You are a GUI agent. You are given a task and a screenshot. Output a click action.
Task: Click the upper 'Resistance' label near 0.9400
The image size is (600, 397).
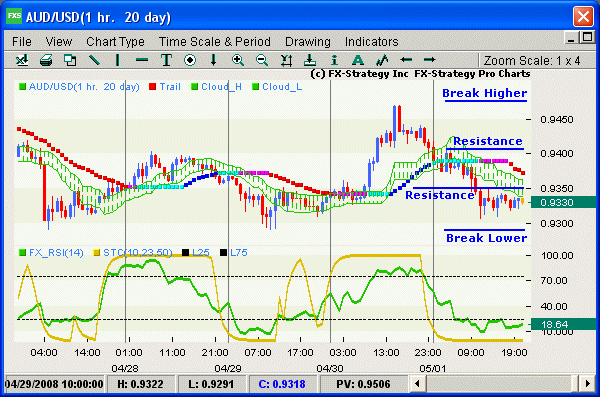(x=488, y=141)
